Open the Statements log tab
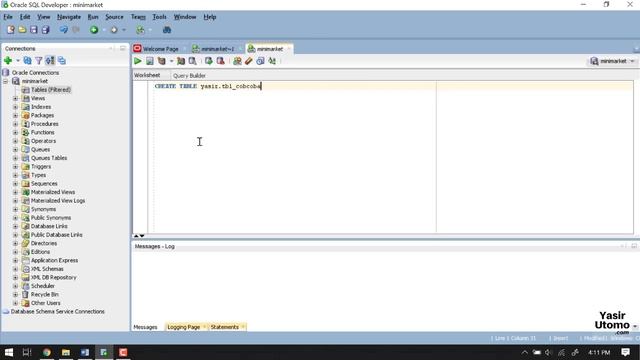Screen dimensions: 640x360 [224, 327]
